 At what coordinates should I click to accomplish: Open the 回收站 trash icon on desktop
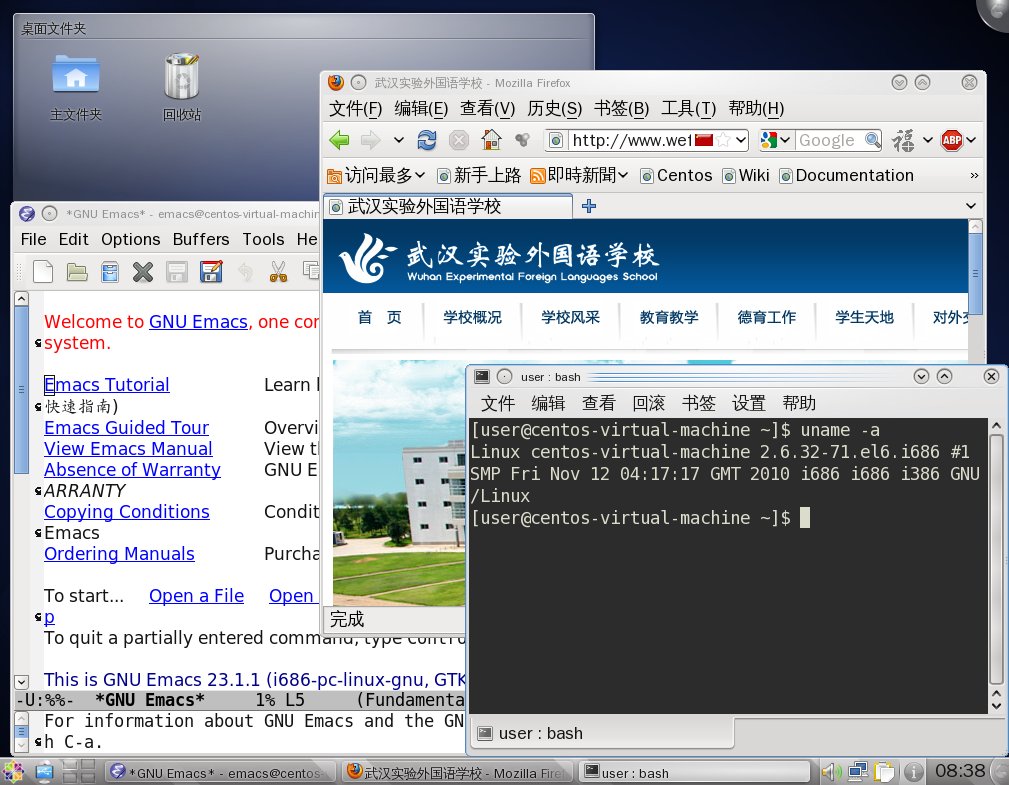click(182, 88)
